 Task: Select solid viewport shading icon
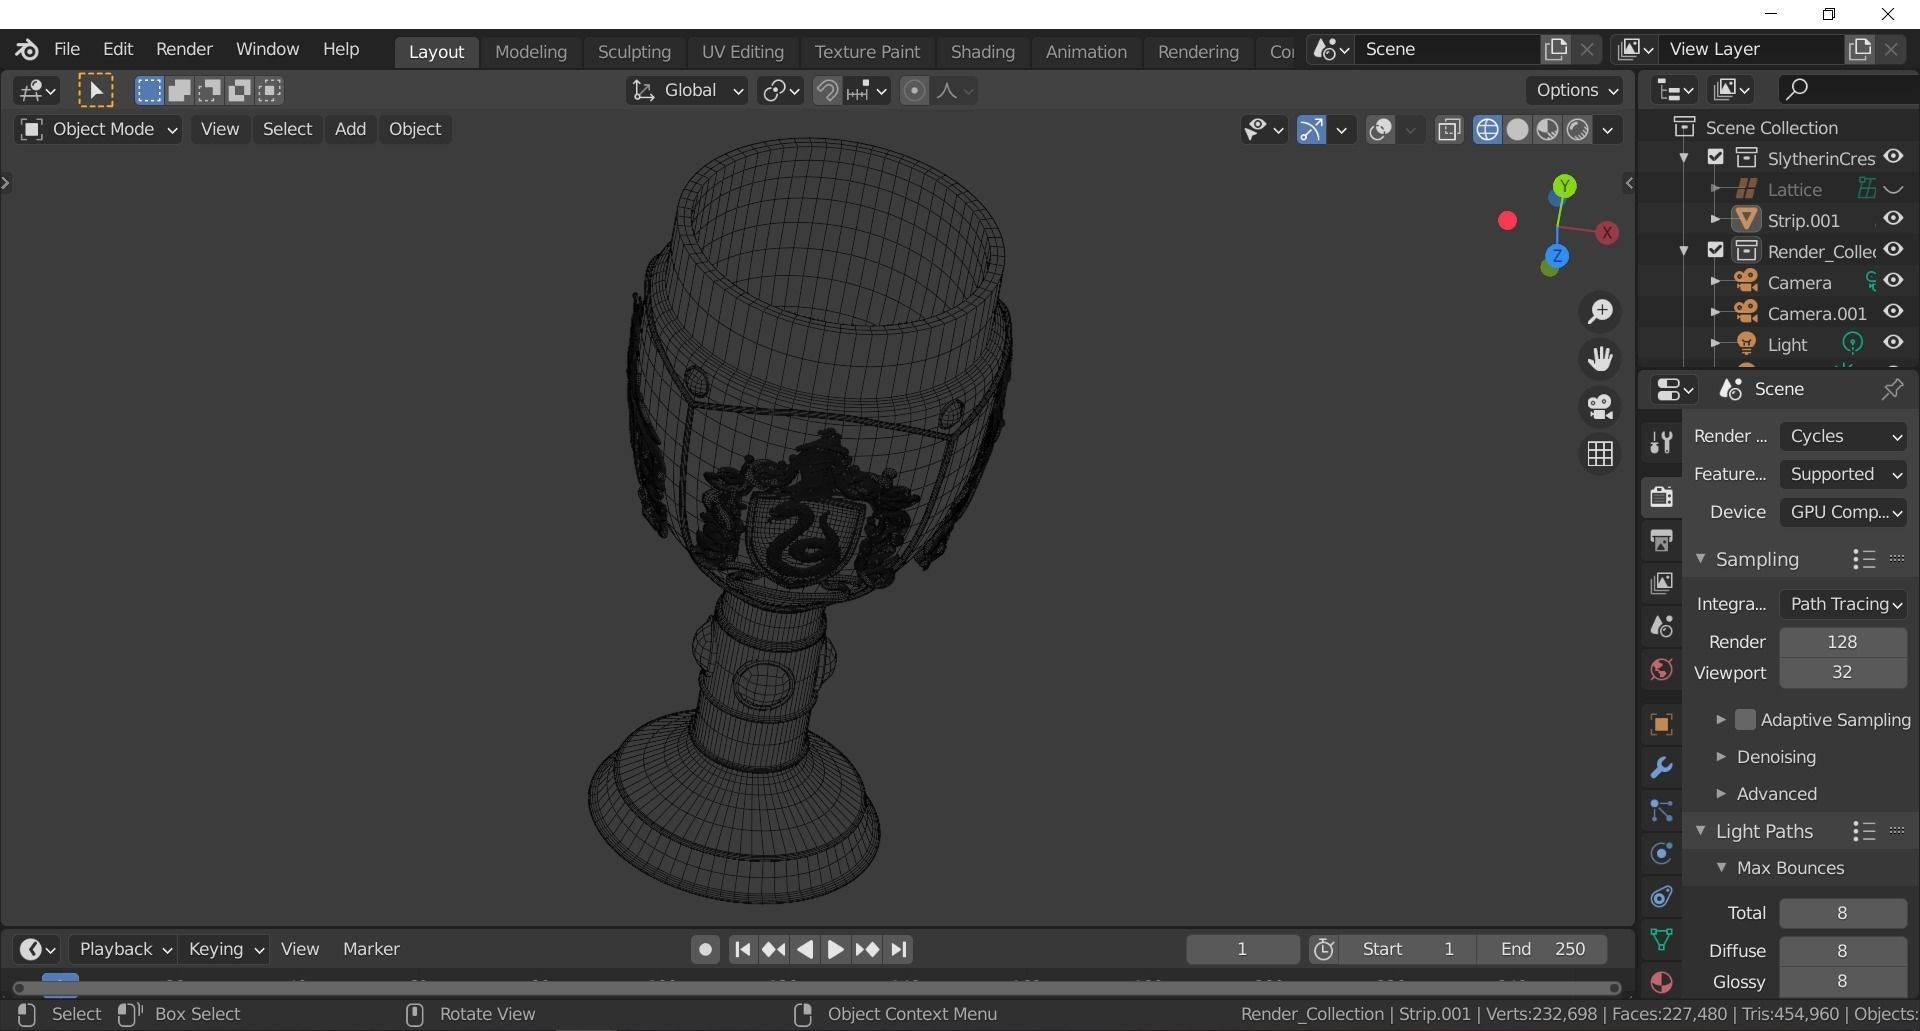click(1517, 130)
